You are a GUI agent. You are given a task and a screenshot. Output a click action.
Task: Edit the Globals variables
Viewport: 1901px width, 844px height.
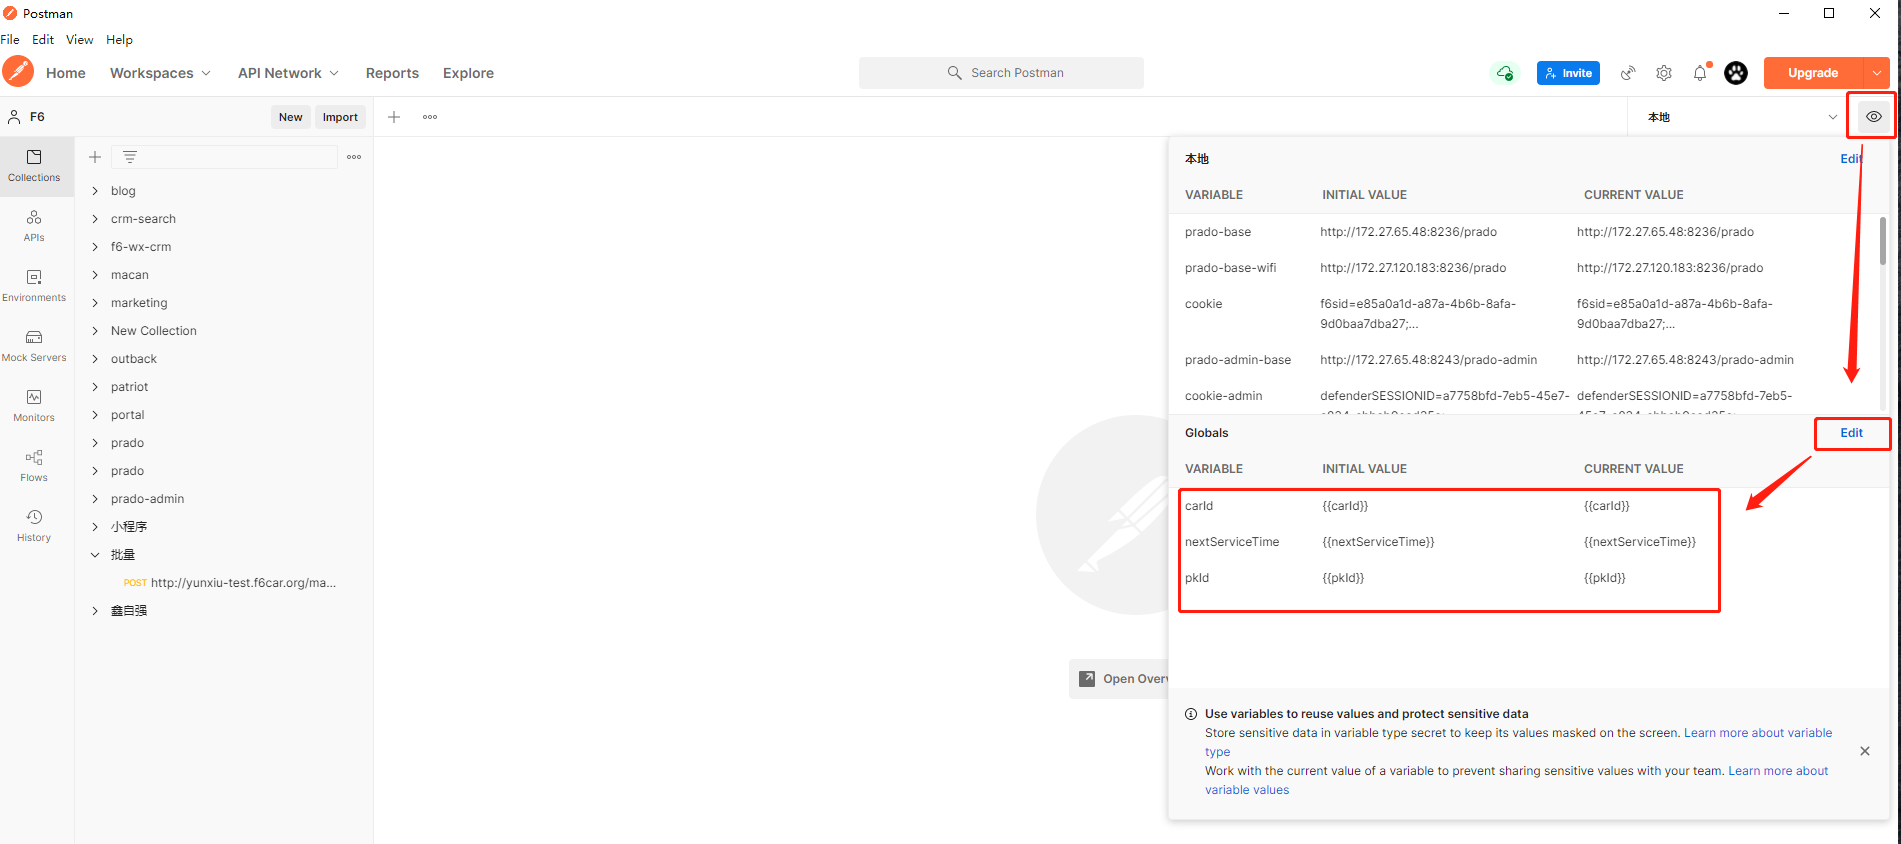tap(1852, 433)
